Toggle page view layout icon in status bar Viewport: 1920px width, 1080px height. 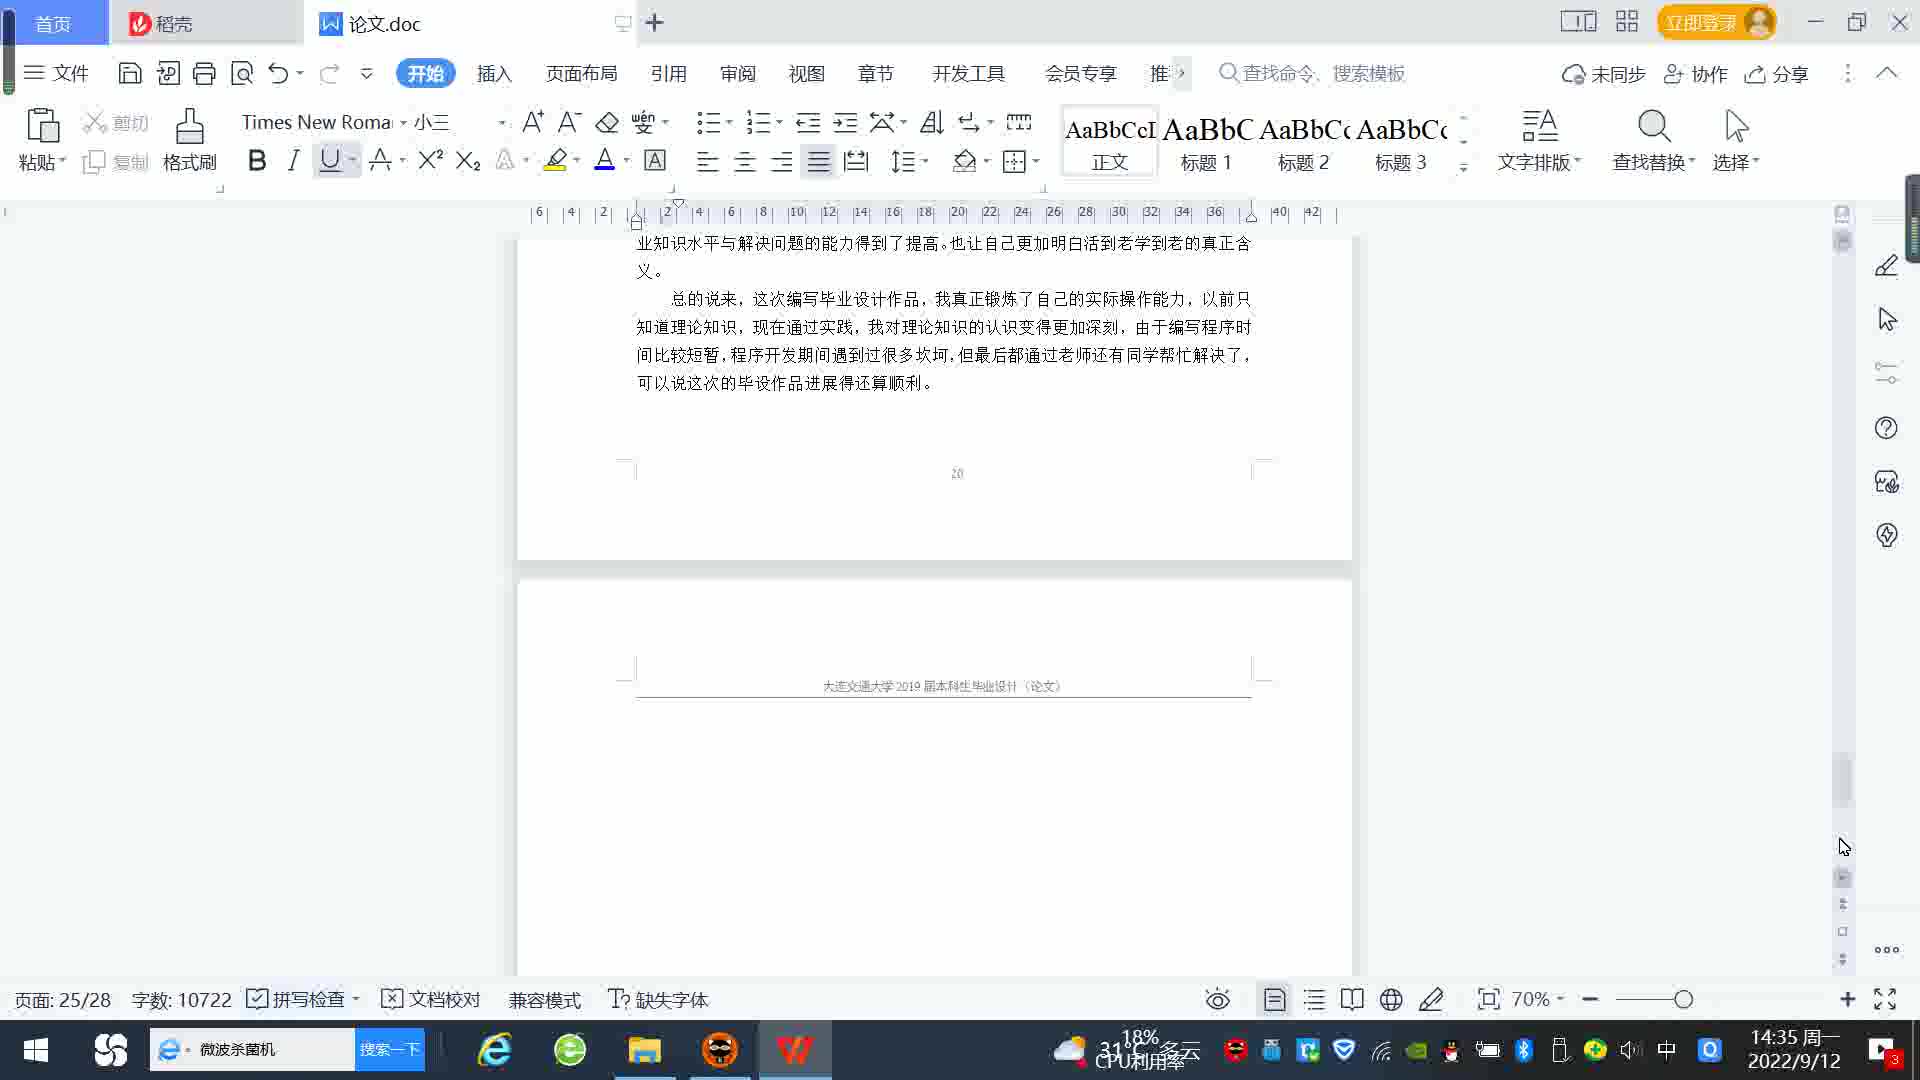1274,999
